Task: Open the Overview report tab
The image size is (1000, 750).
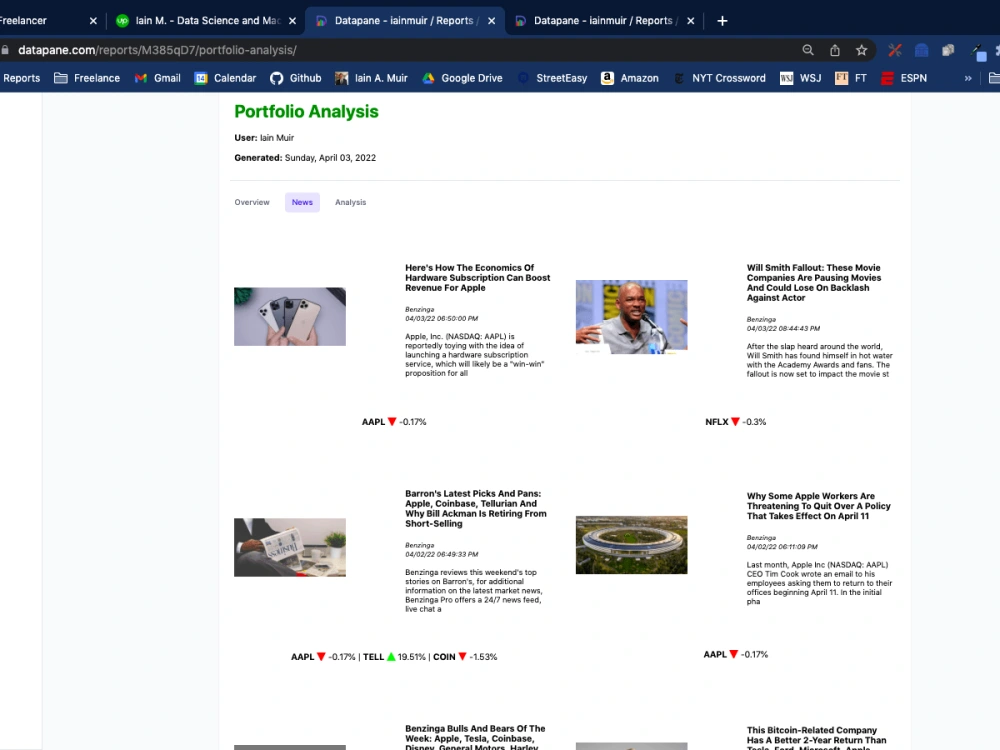Action: 252,202
